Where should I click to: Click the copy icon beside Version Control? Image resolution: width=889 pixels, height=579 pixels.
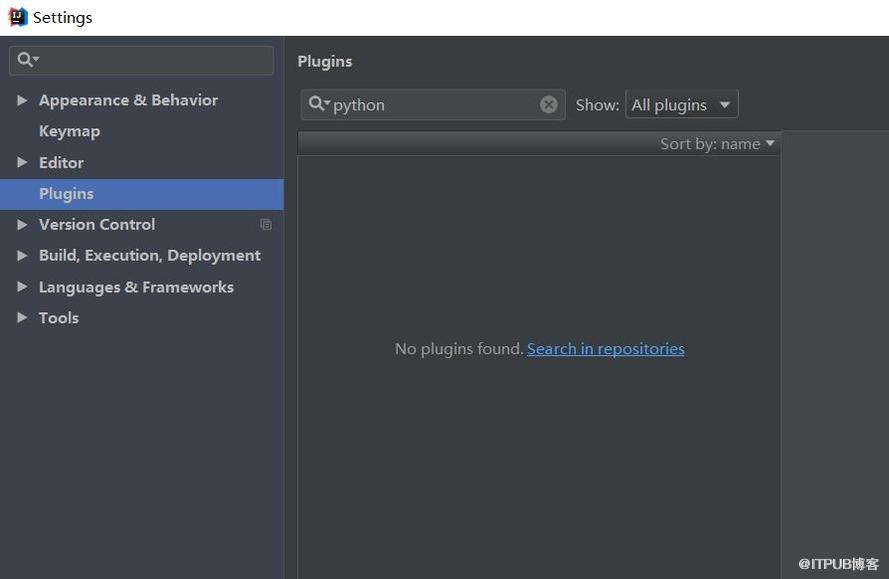point(266,225)
